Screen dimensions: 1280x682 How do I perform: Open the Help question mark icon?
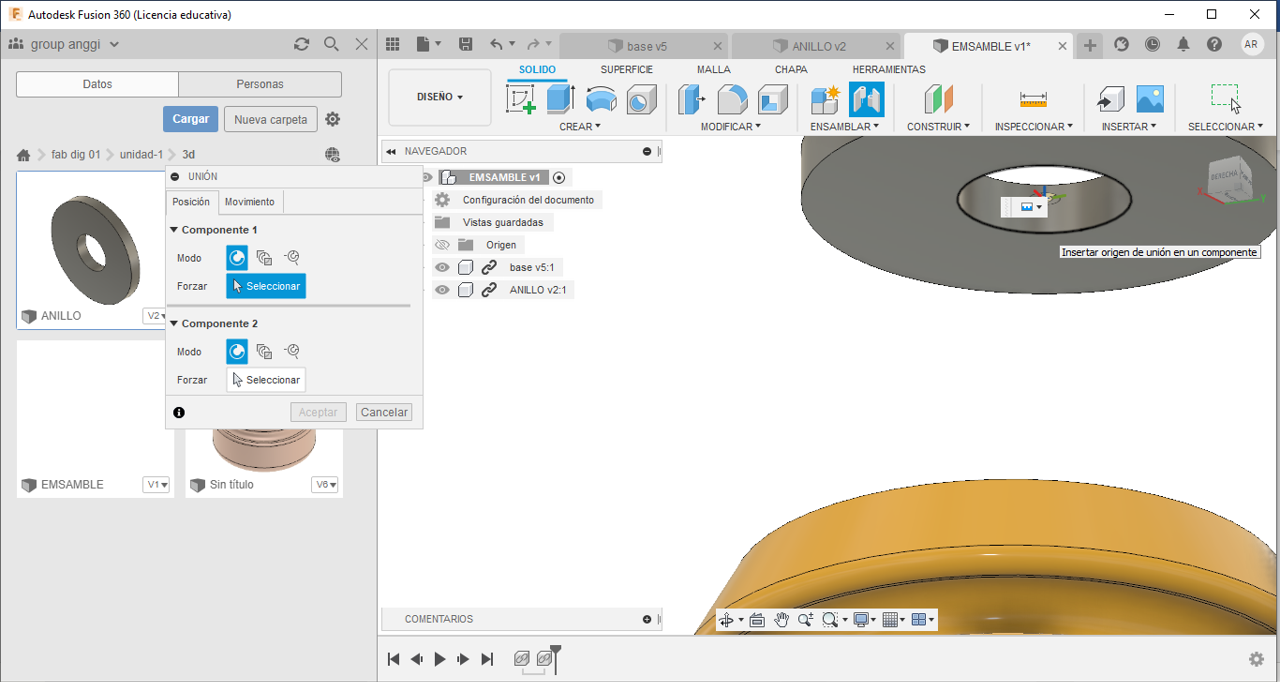1214,44
